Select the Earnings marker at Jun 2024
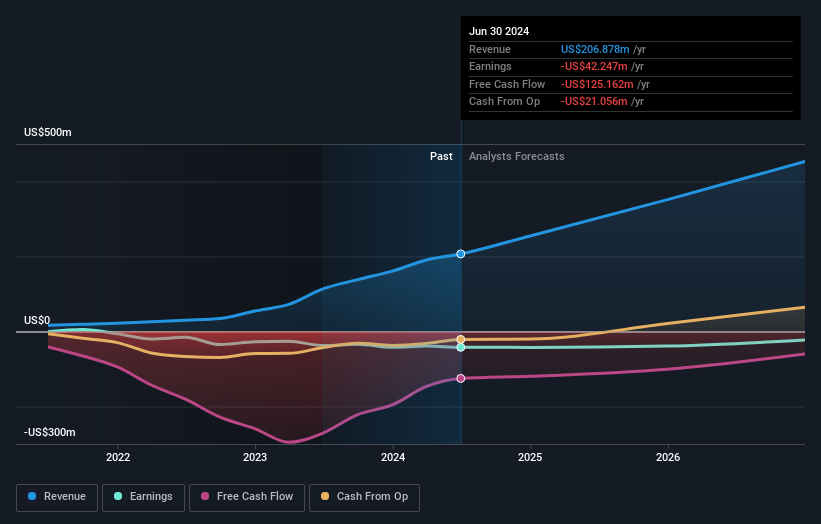The width and height of the screenshot is (821, 524). [x=461, y=348]
